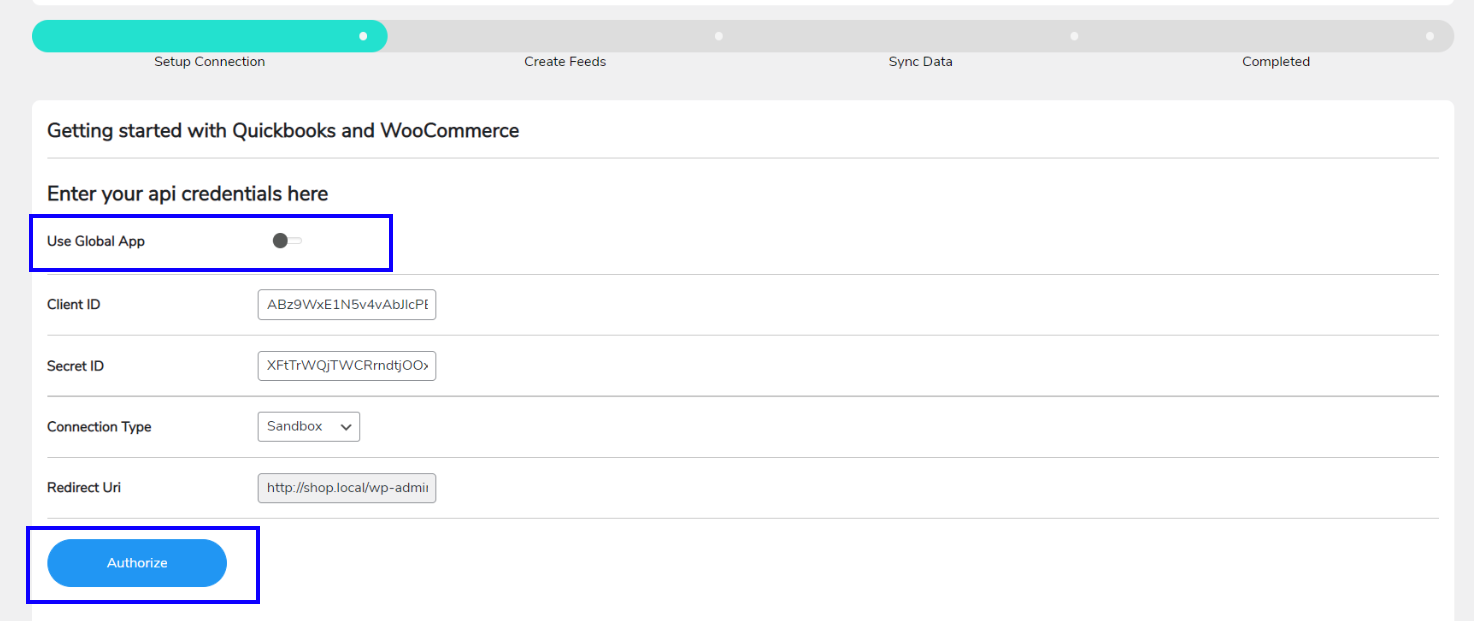This screenshot has width=1474, height=621.
Task: Click the Secret ID label text
Action: (75, 366)
